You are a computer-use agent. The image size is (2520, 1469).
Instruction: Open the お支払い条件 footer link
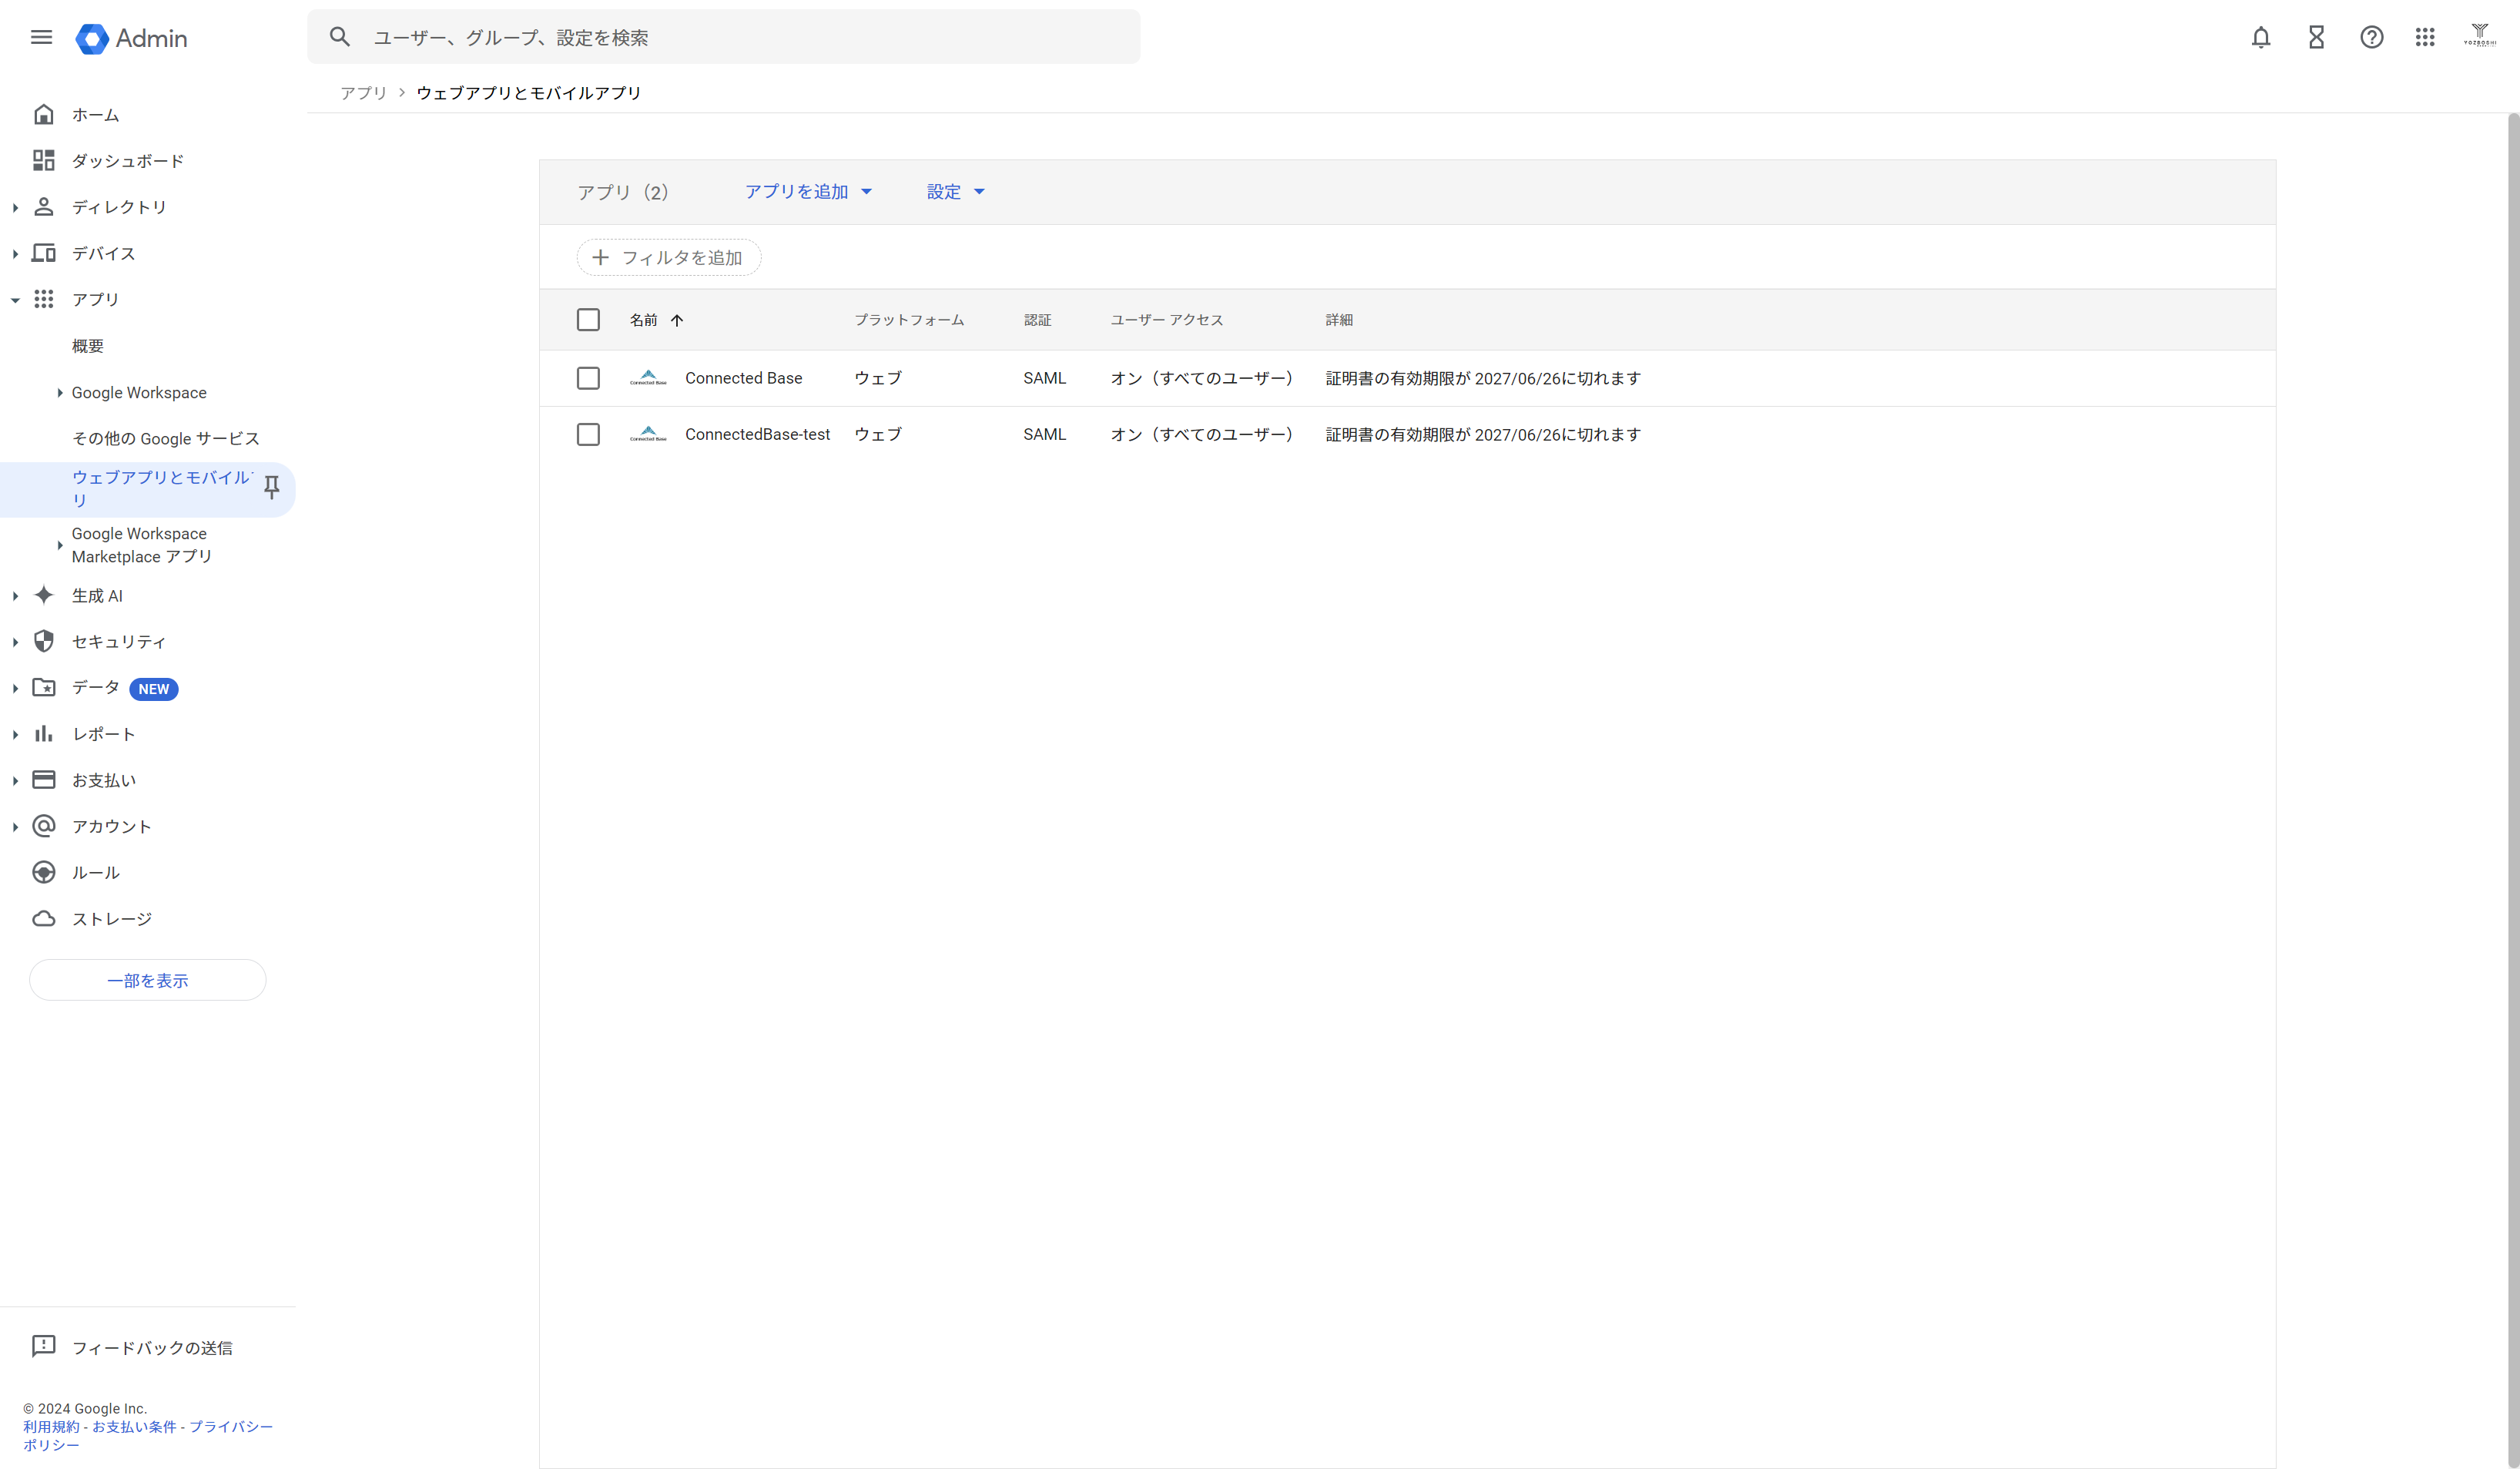[134, 1426]
